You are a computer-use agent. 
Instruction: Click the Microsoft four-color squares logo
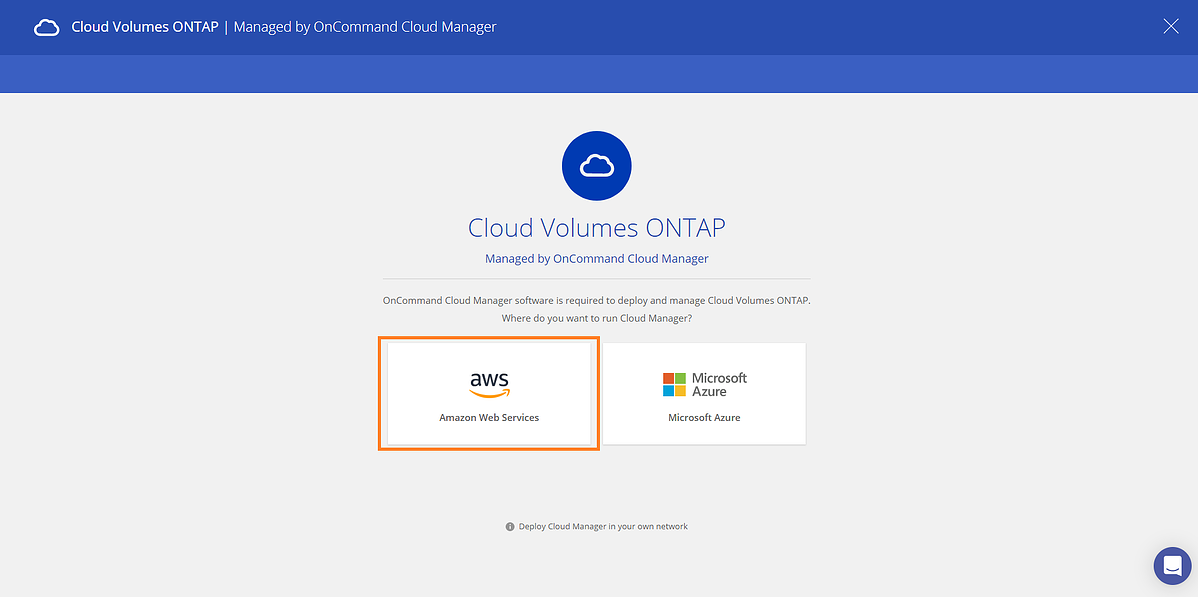point(675,384)
